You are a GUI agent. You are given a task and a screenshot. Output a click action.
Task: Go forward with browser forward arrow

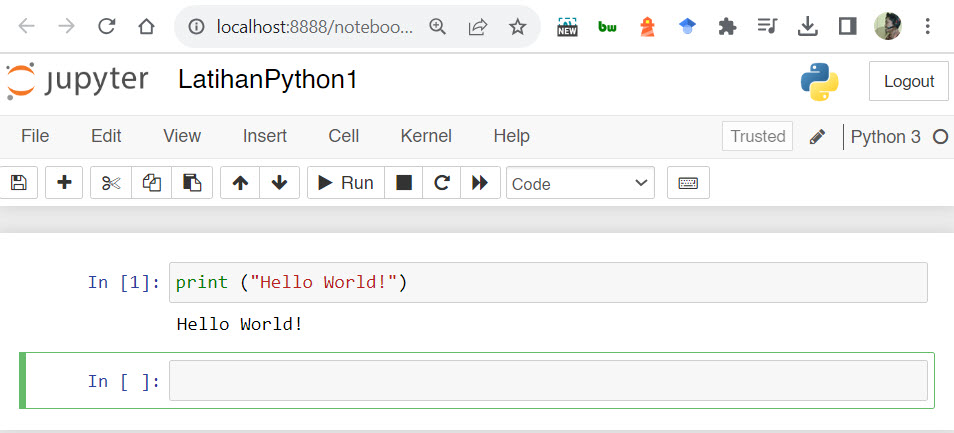(x=66, y=26)
